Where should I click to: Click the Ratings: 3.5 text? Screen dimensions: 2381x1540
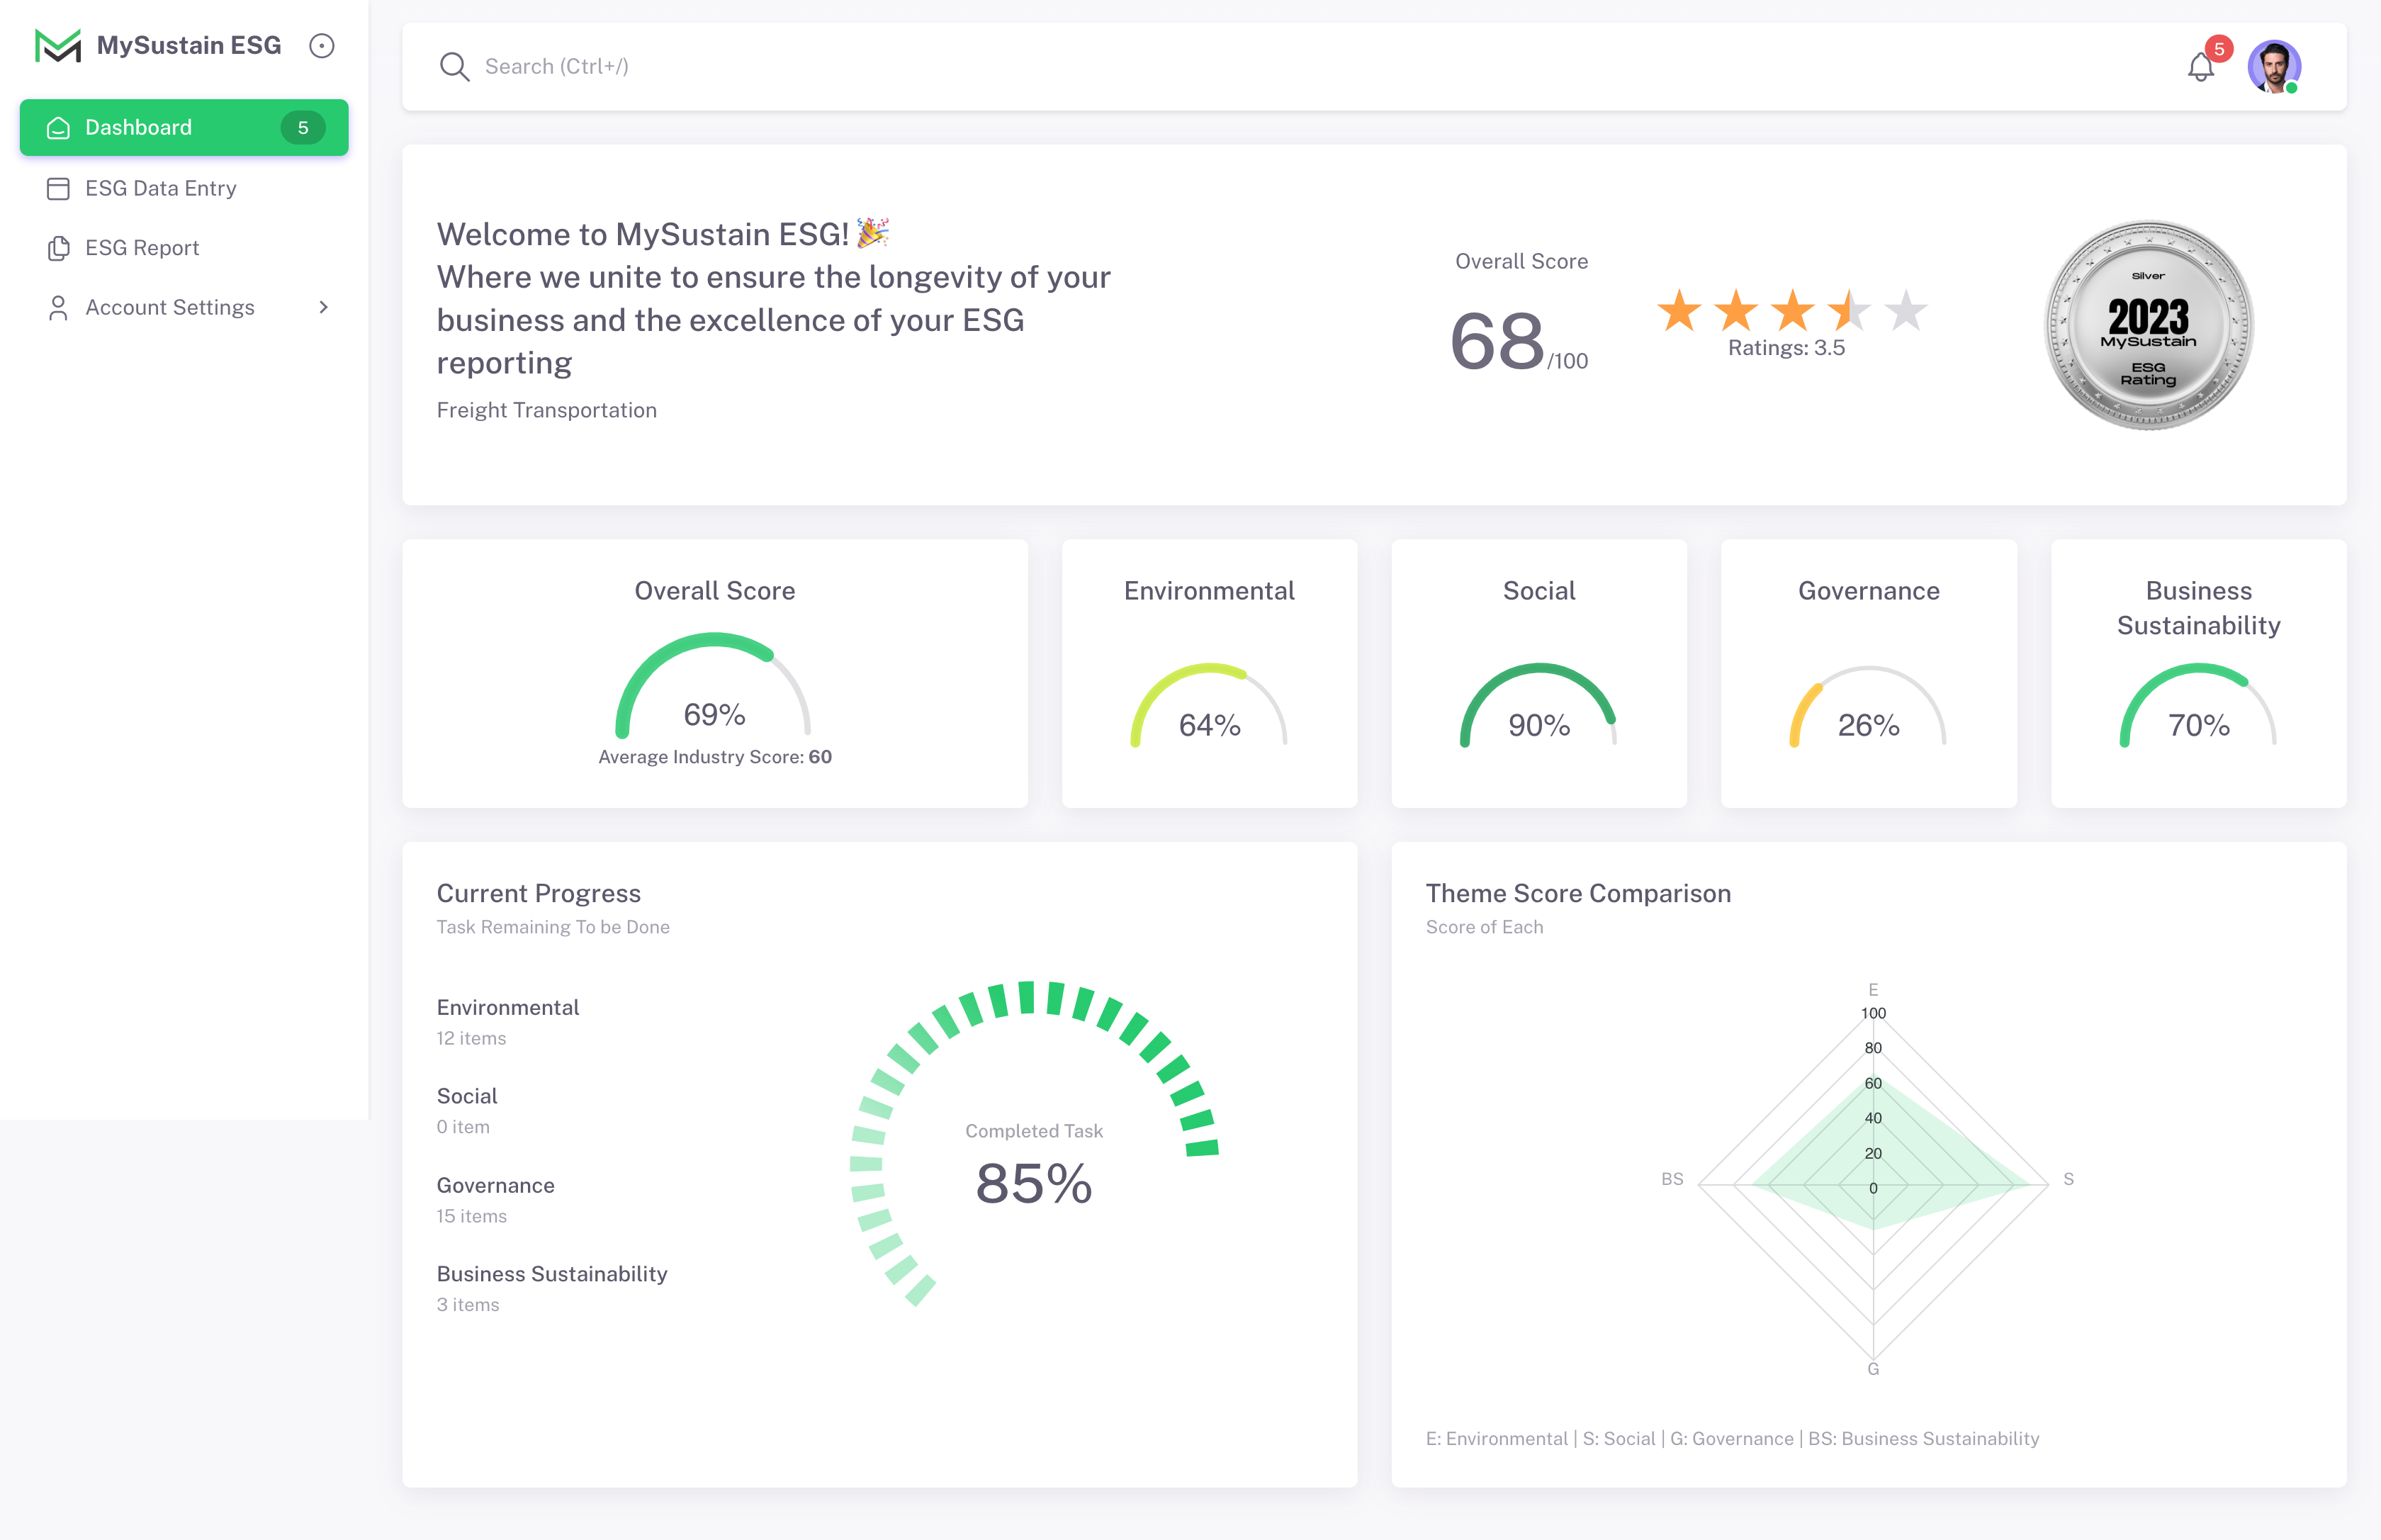coord(1786,348)
